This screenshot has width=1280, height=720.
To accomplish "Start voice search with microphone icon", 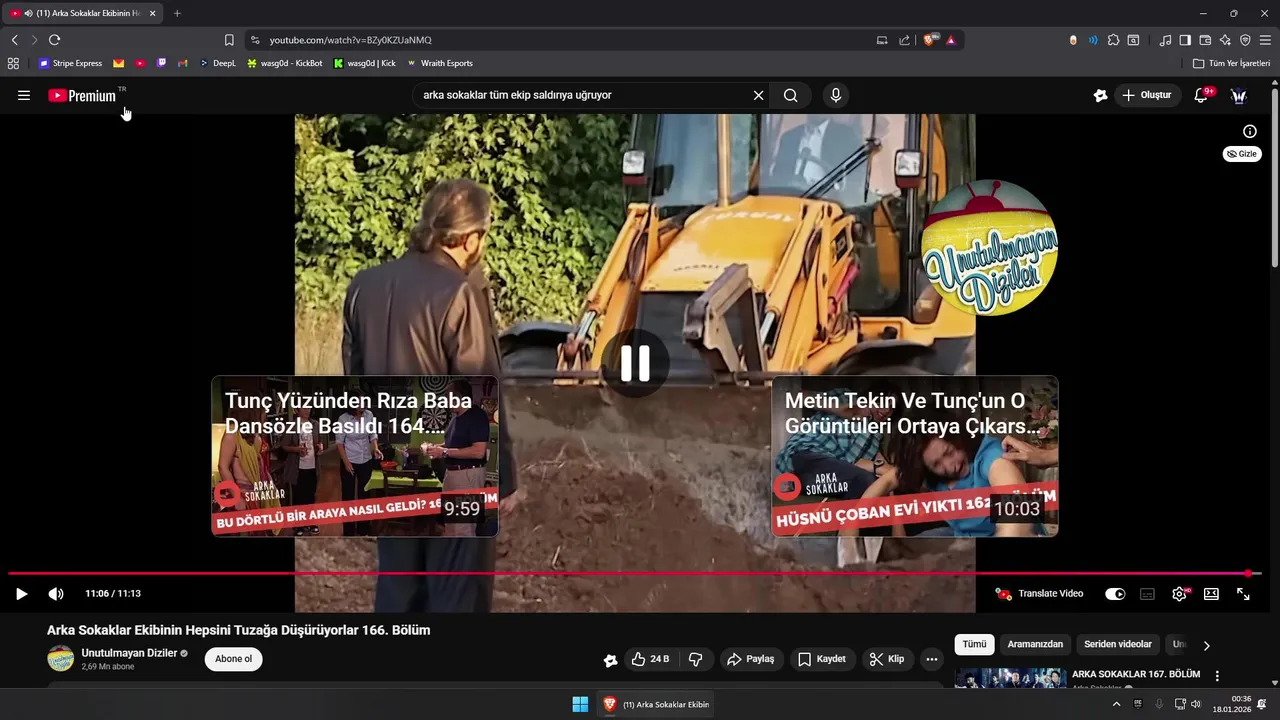I will 836,96.
